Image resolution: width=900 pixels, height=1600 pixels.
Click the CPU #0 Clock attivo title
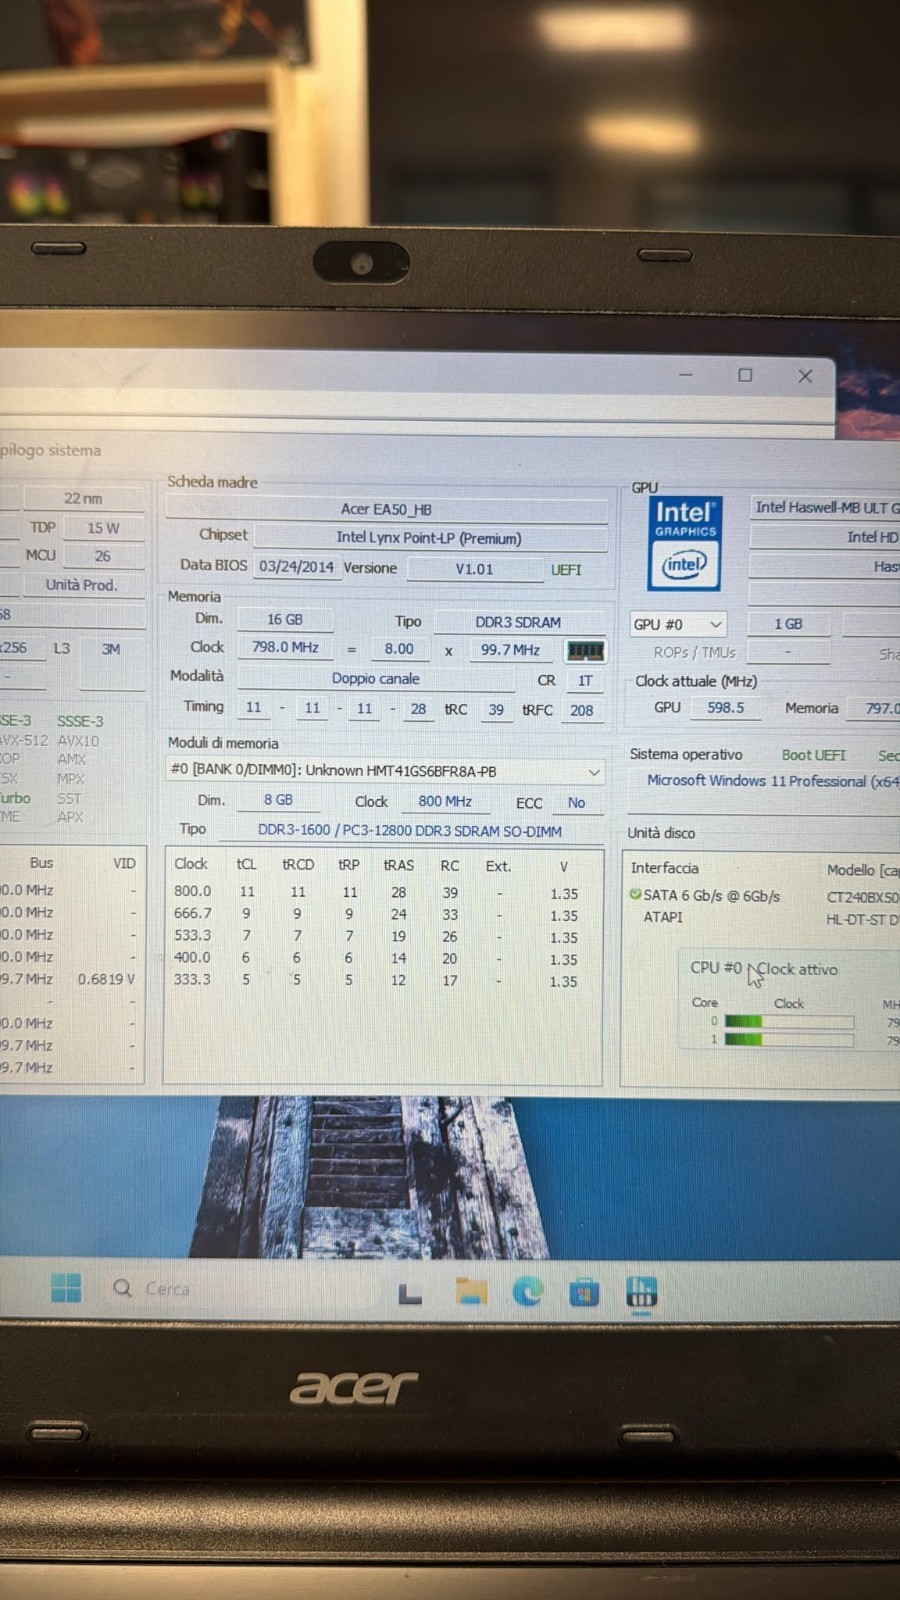(764, 969)
